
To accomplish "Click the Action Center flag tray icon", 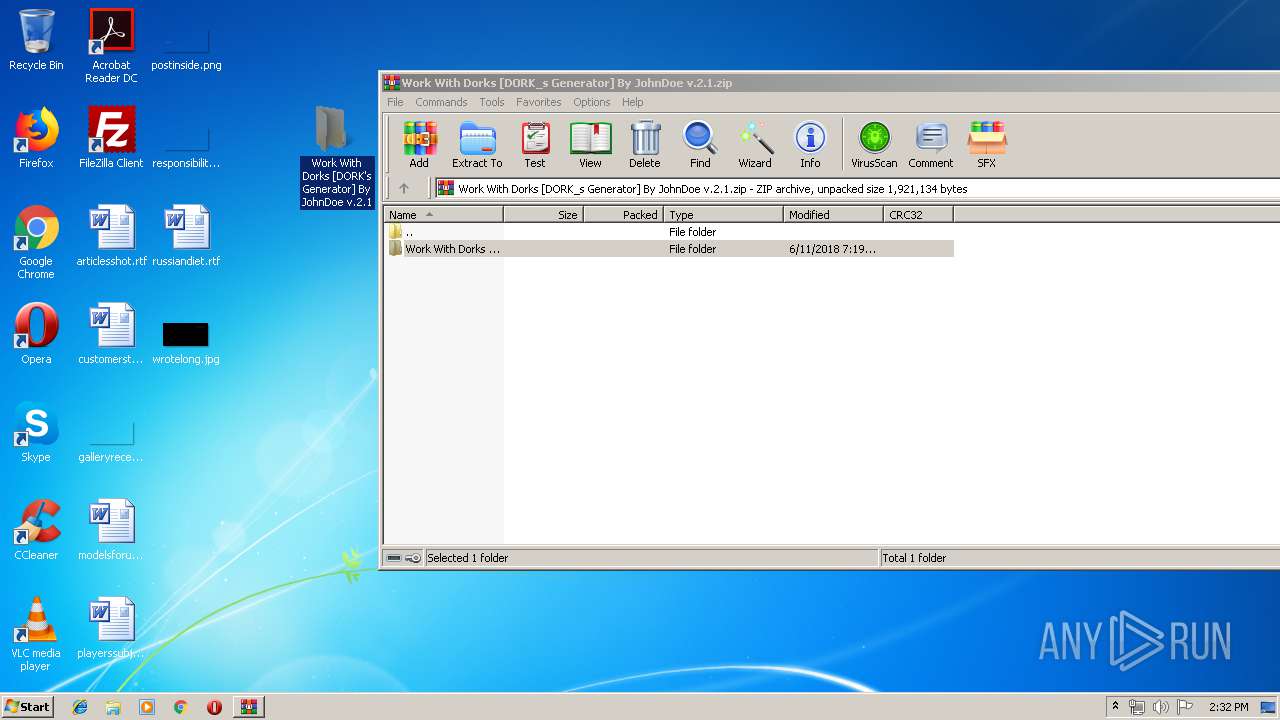I will pos(1185,707).
